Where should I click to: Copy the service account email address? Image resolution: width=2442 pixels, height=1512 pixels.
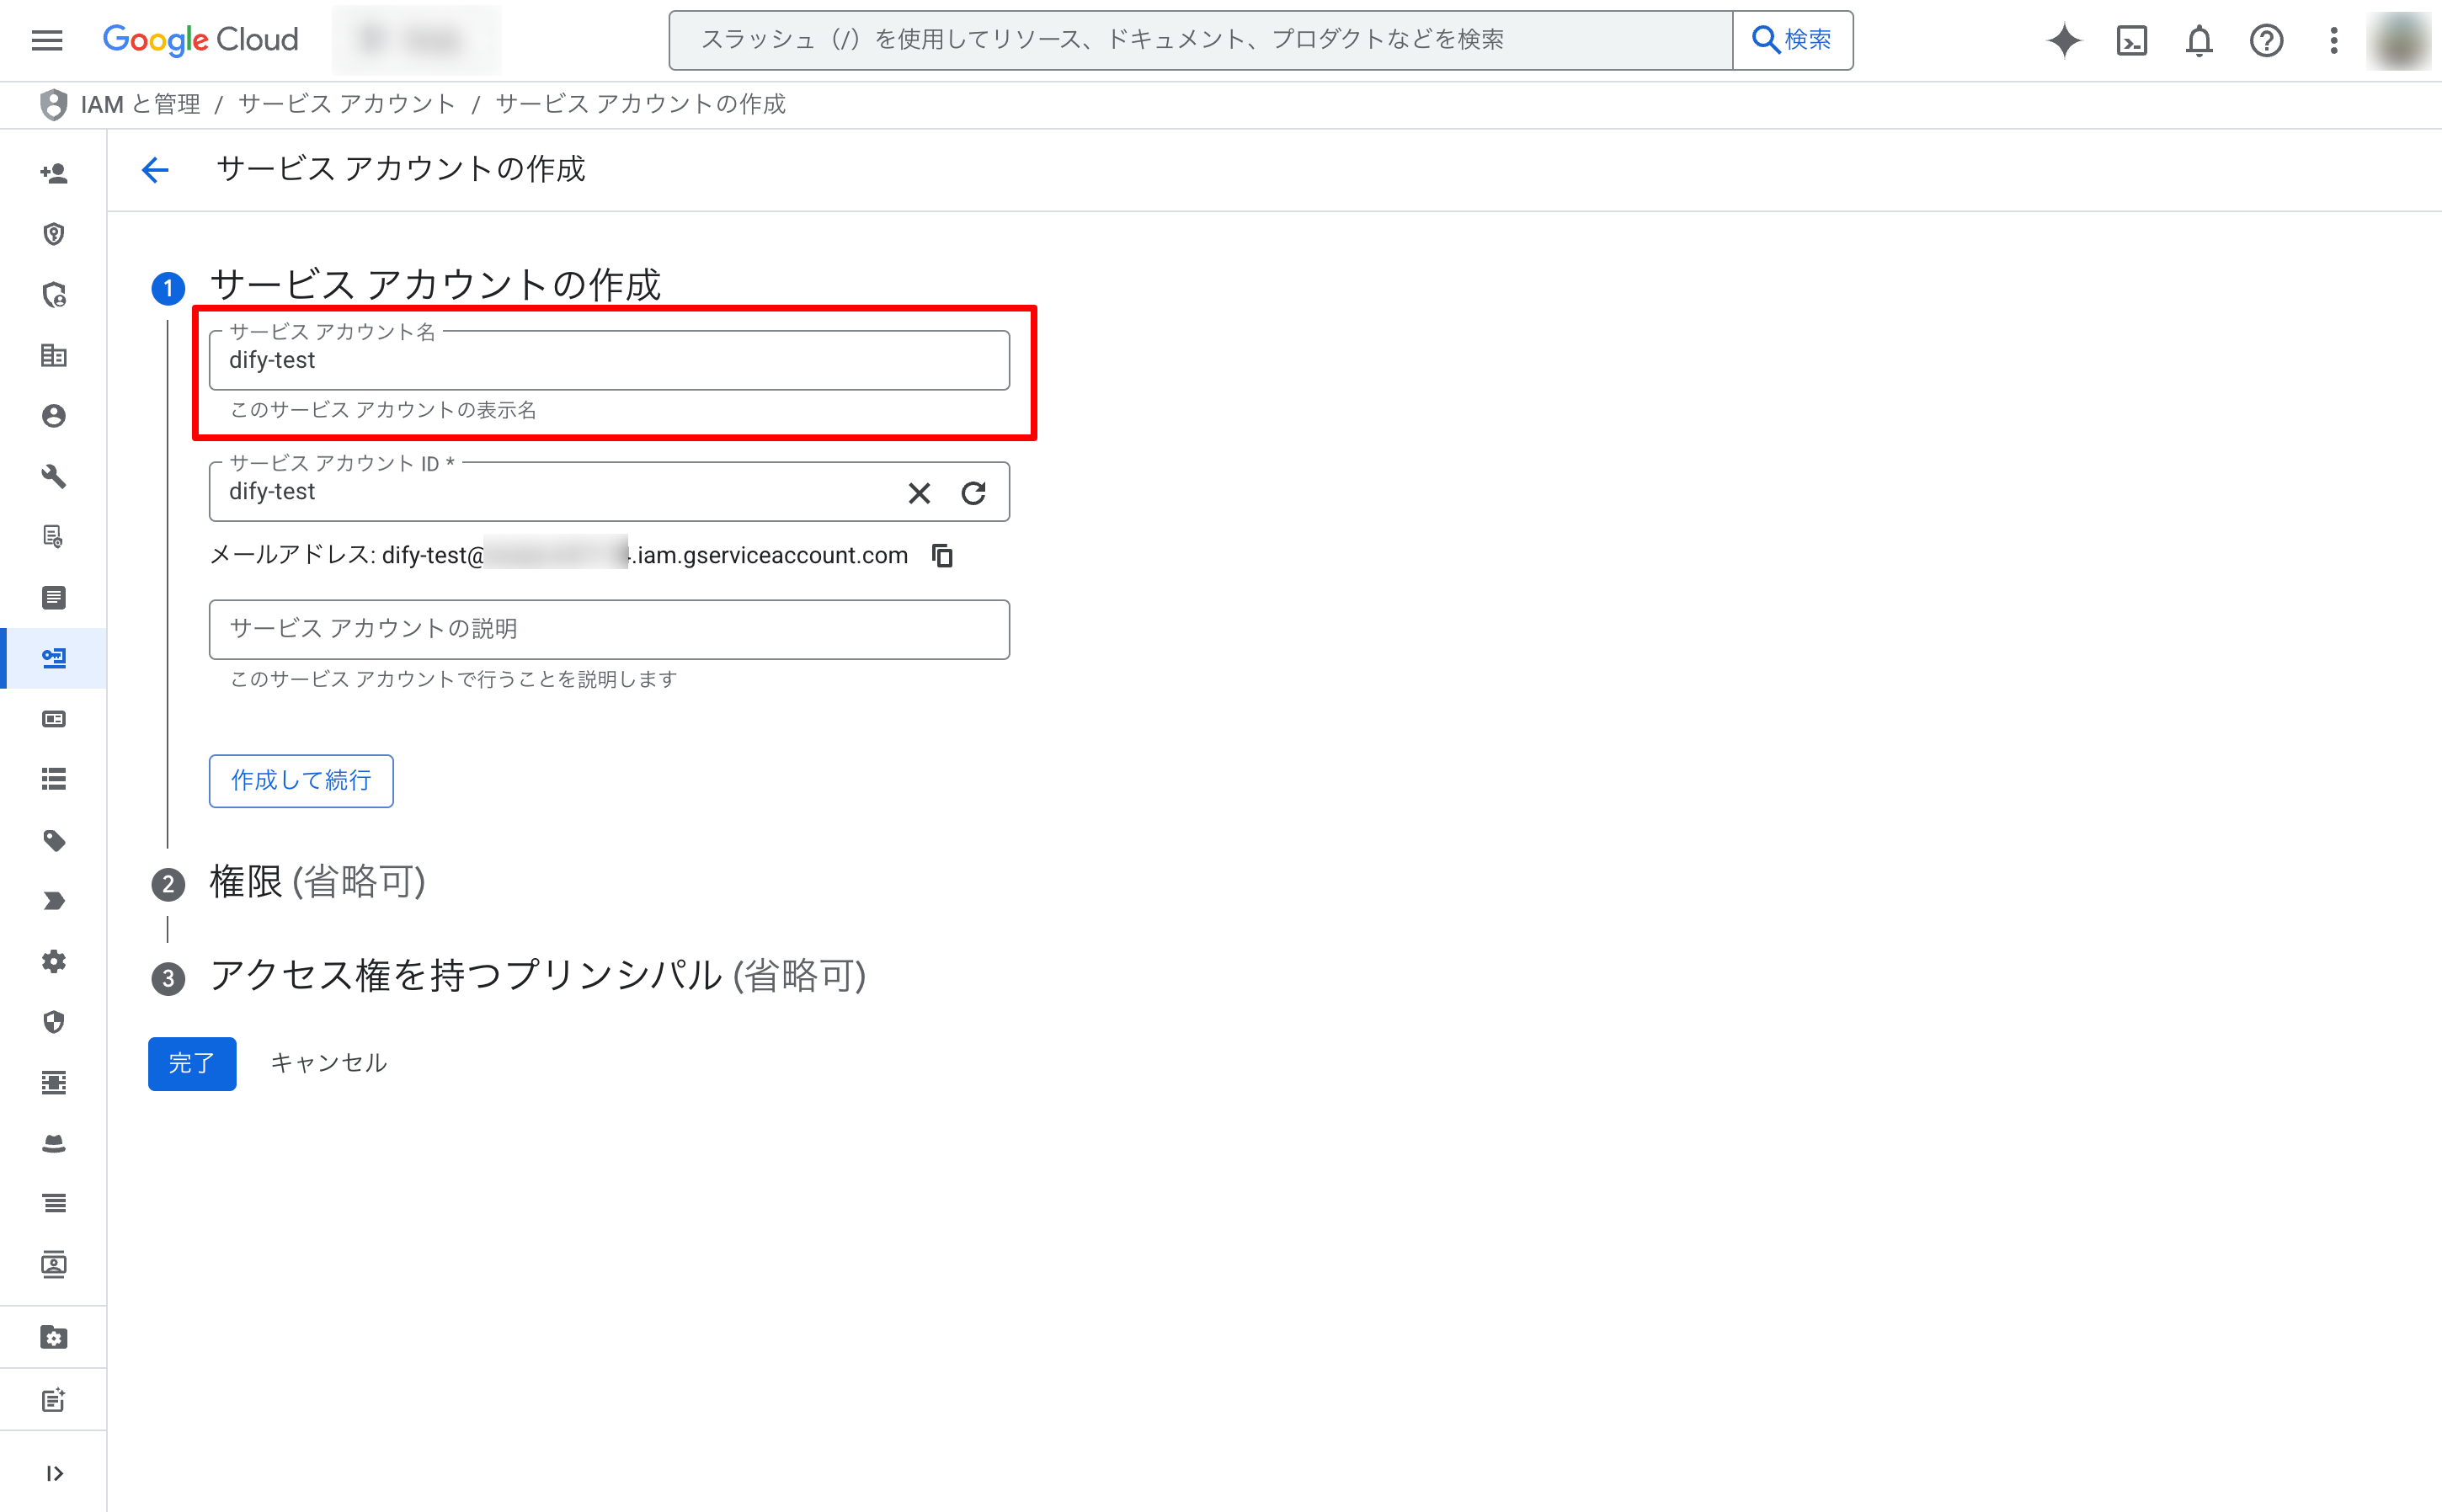point(941,555)
